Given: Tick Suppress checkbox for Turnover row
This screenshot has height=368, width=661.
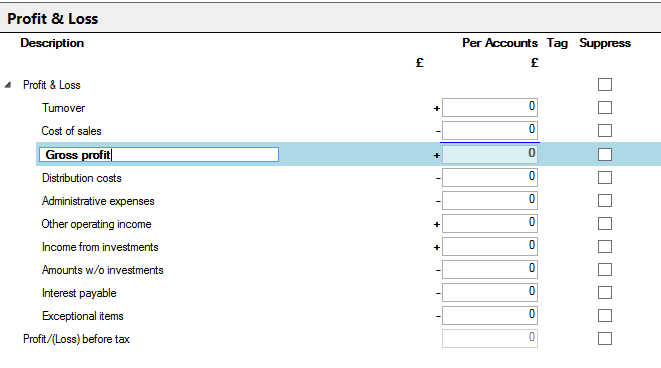Looking at the screenshot, I should coord(605,107).
